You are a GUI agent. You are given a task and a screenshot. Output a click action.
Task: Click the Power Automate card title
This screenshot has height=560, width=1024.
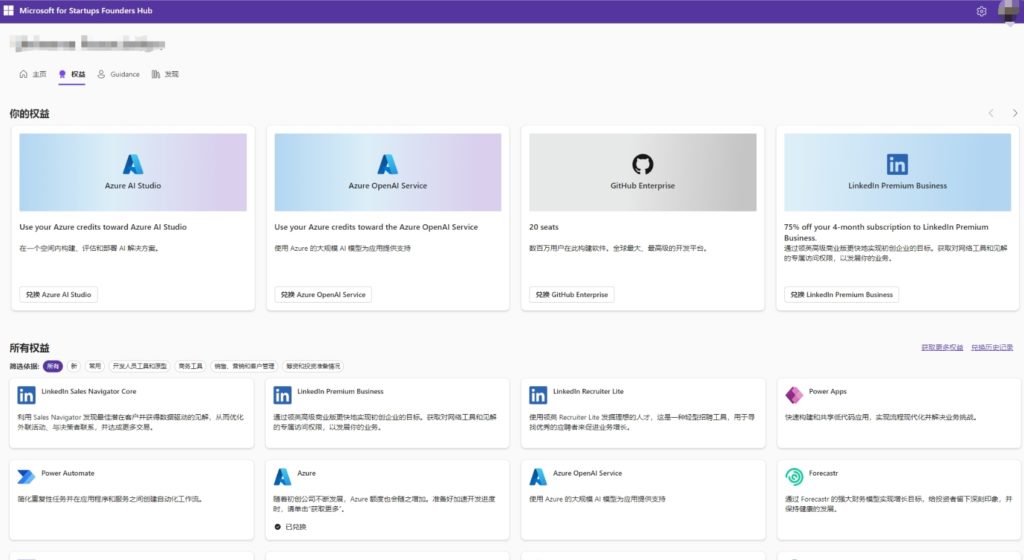(x=68, y=473)
